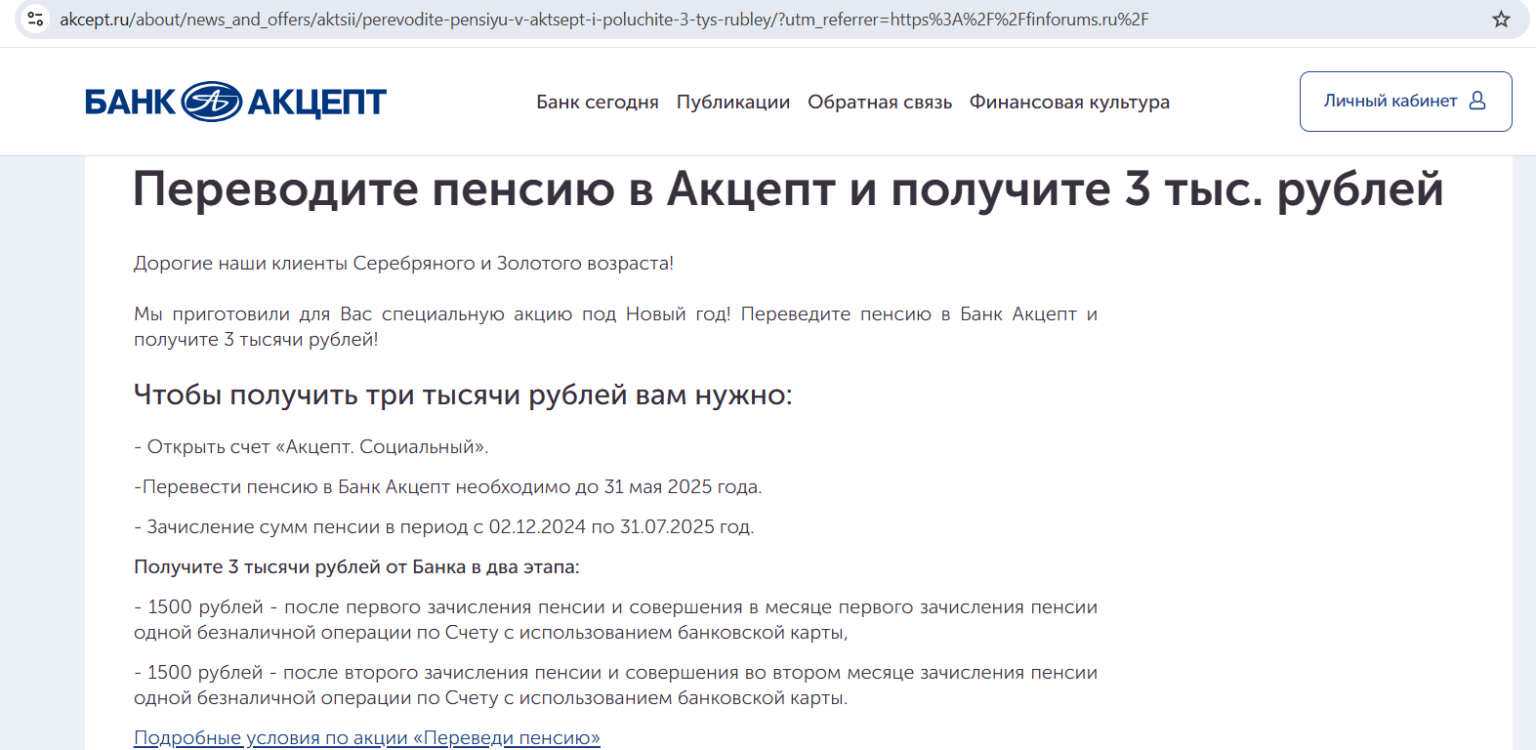Click the user profile icon in Личный кабинет
This screenshot has height=750, width=1536.
coord(1477,101)
